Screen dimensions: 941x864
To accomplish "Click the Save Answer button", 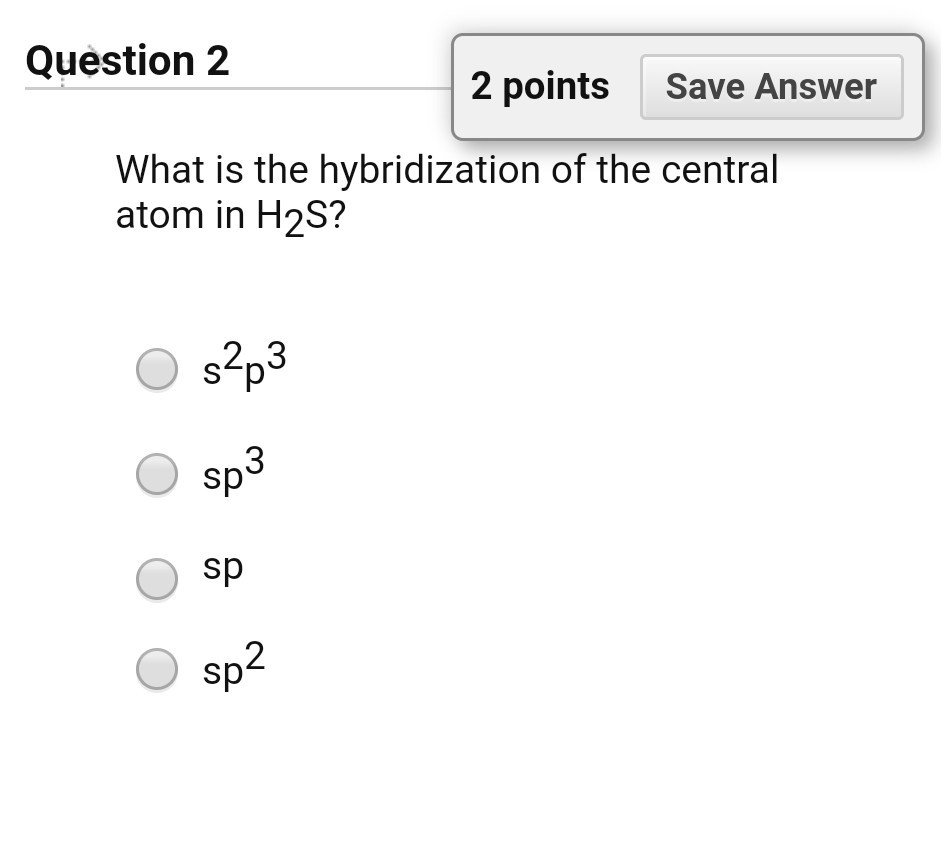I will [771, 87].
